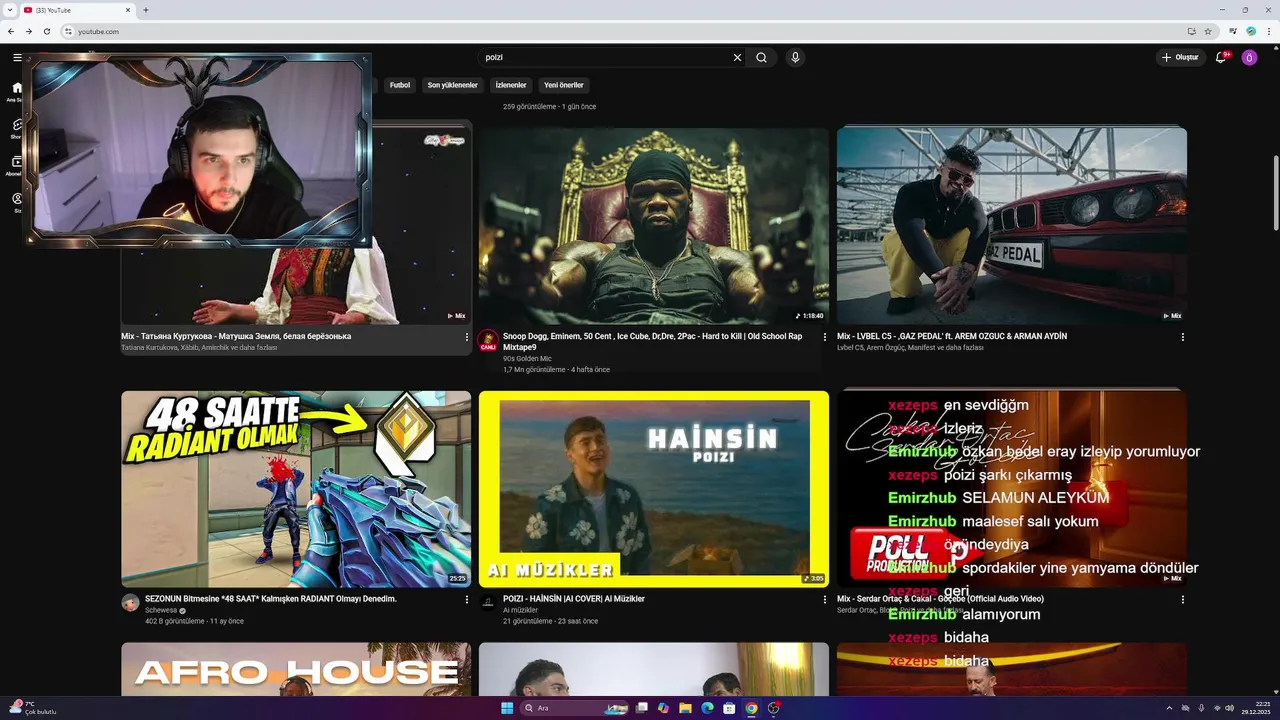
Task: Open OBS Studio from taskbar
Action: click(773, 708)
